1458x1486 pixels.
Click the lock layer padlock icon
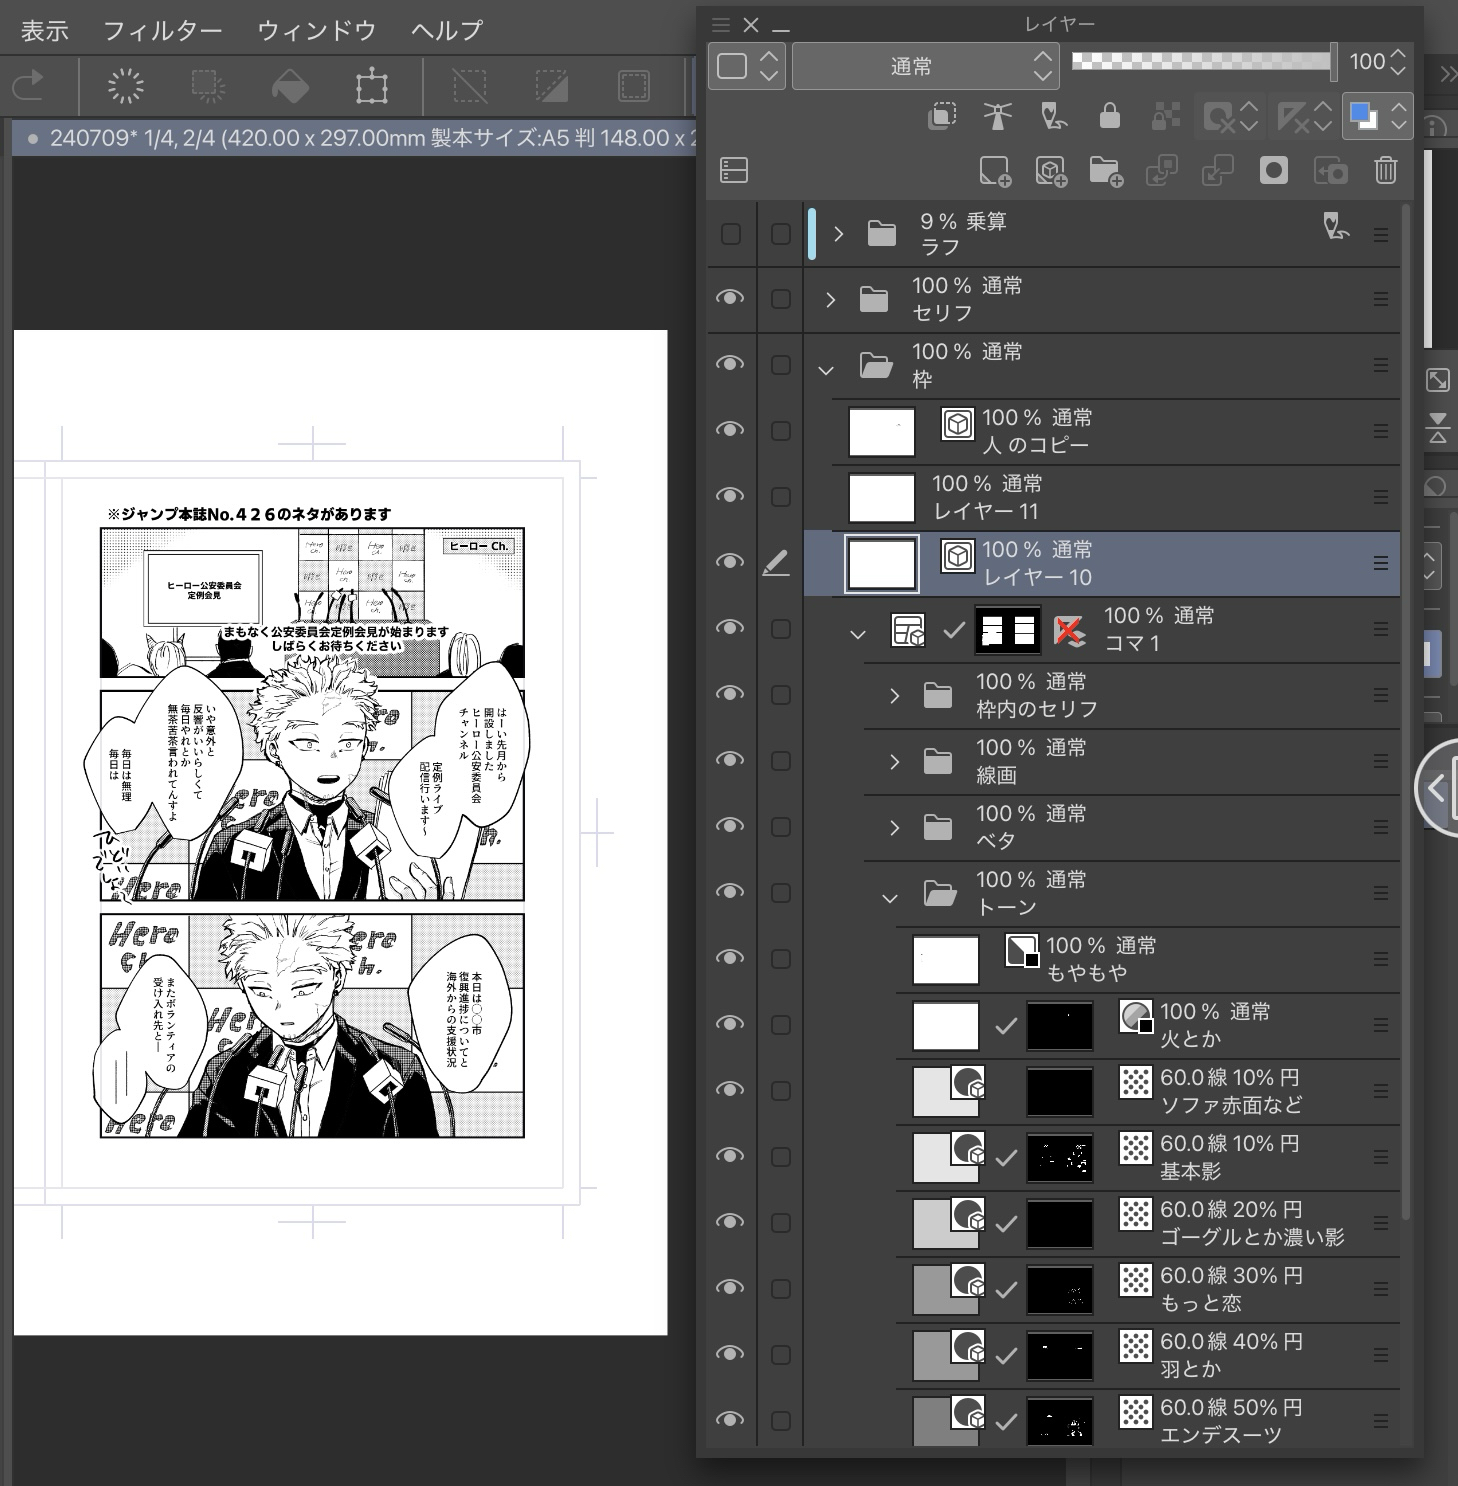click(x=1109, y=117)
